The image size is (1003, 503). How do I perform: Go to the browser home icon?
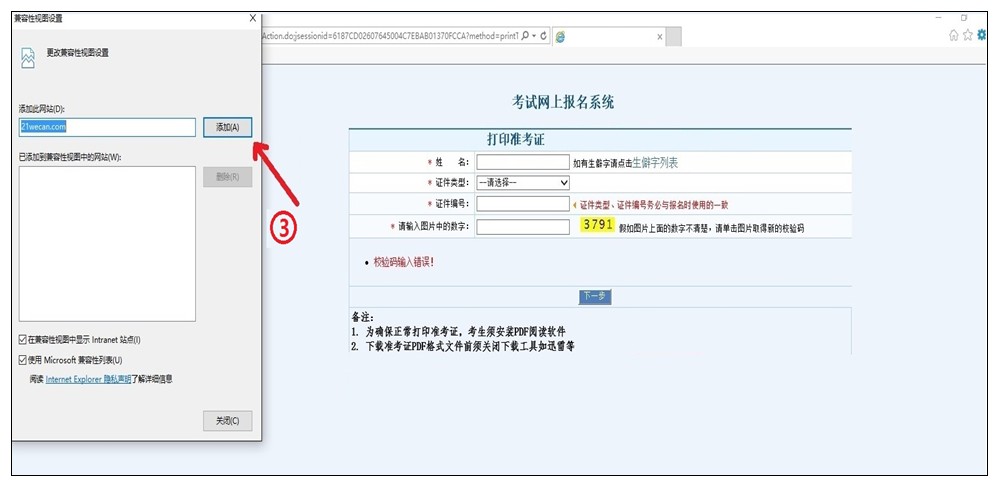tap(954, 35)
